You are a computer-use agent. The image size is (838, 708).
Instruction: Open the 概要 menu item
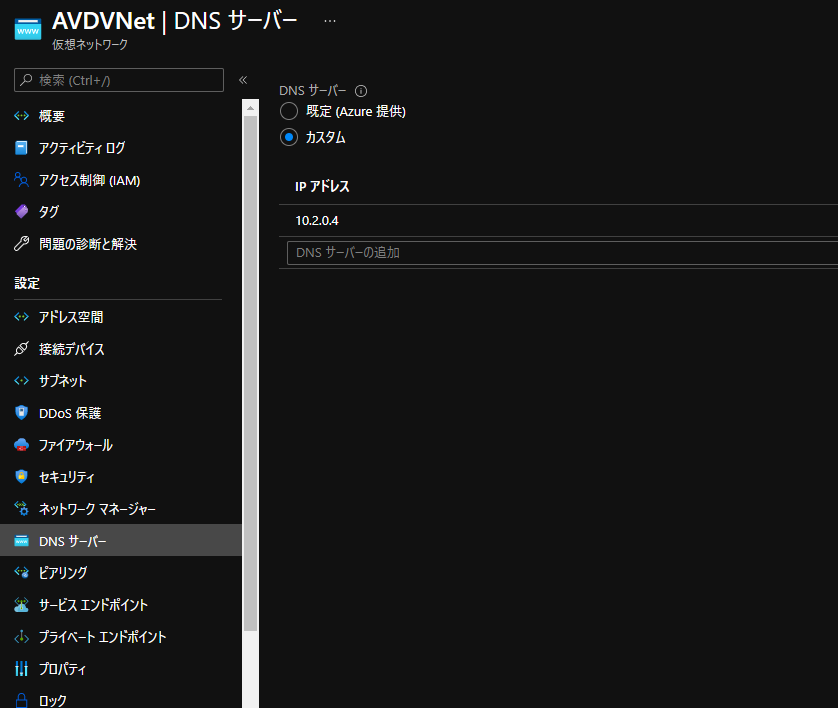pyautogui.click(x=52, y=116)
